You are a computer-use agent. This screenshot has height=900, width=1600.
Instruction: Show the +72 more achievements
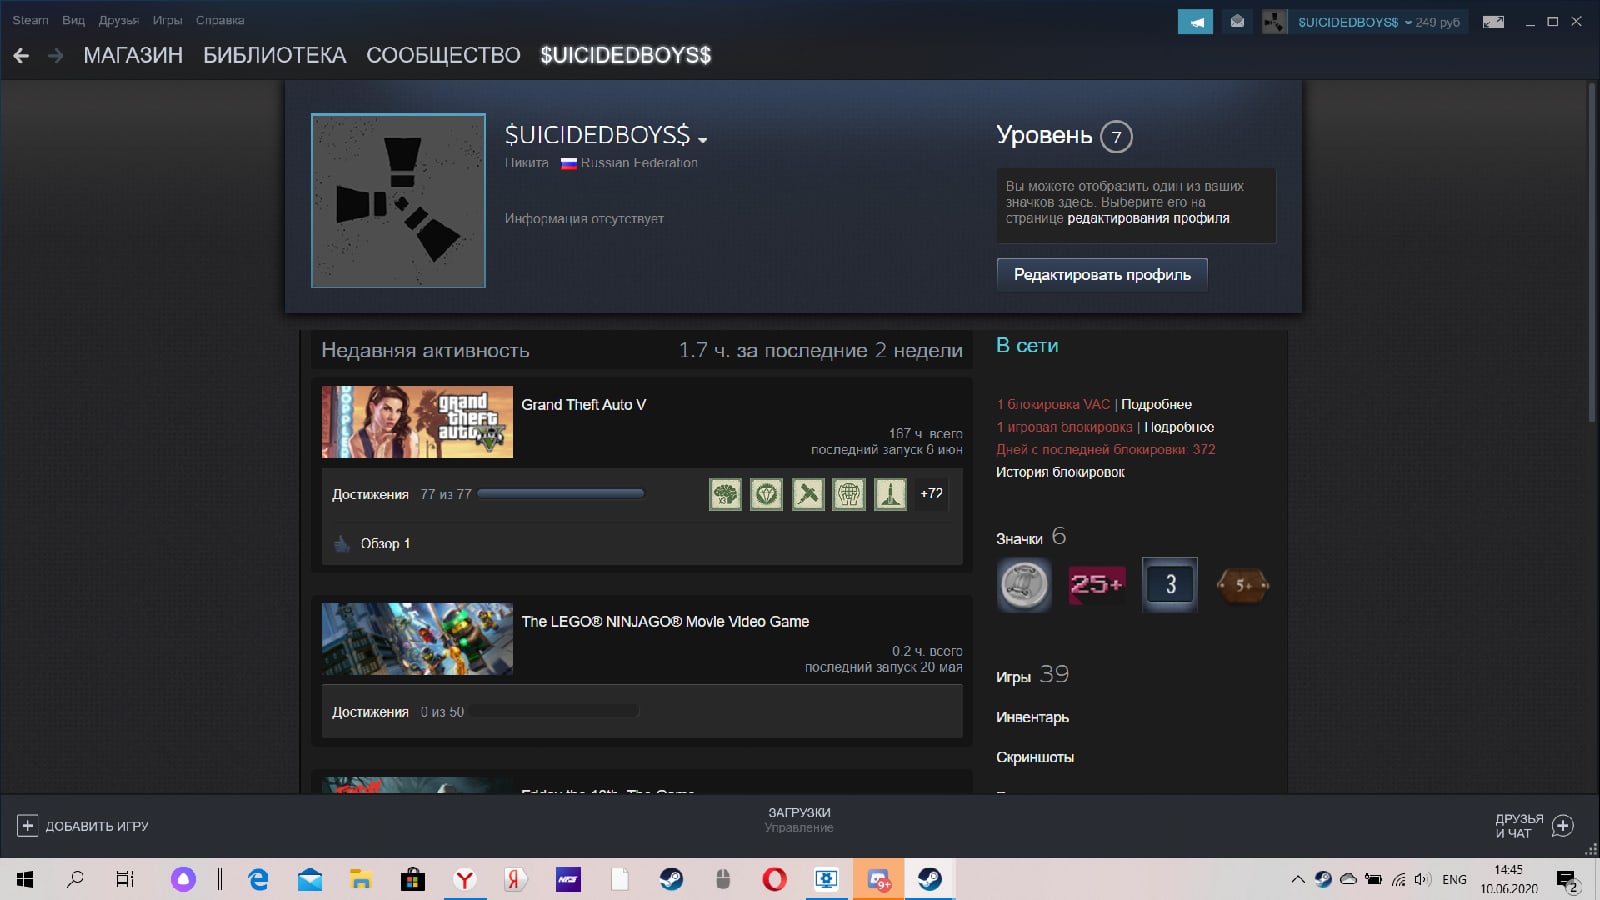(x=931, y=494)
